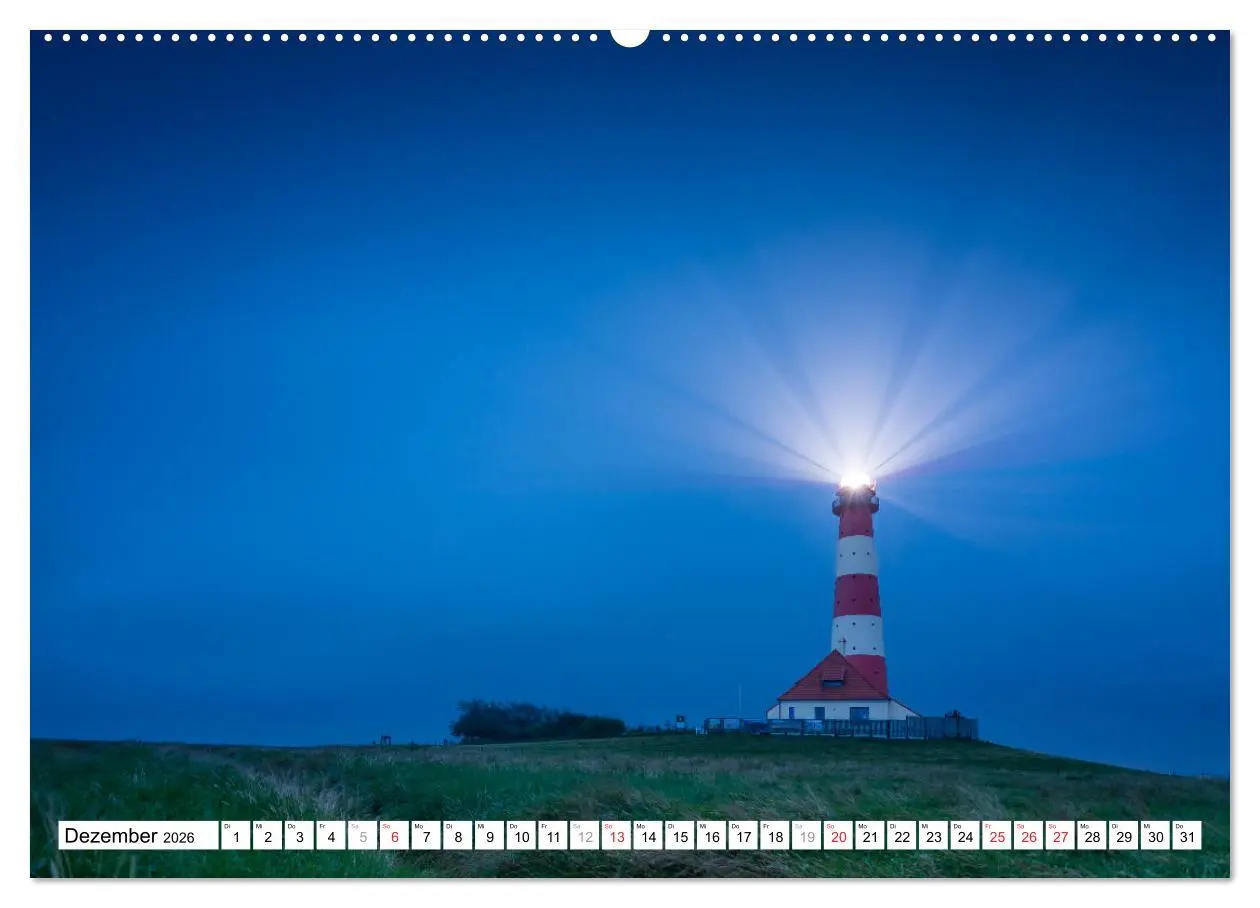Screen dimensions: 1260x908
Task: Click day 9 (Mi) in the calendar strip
Action: click(x=489, y=836)
